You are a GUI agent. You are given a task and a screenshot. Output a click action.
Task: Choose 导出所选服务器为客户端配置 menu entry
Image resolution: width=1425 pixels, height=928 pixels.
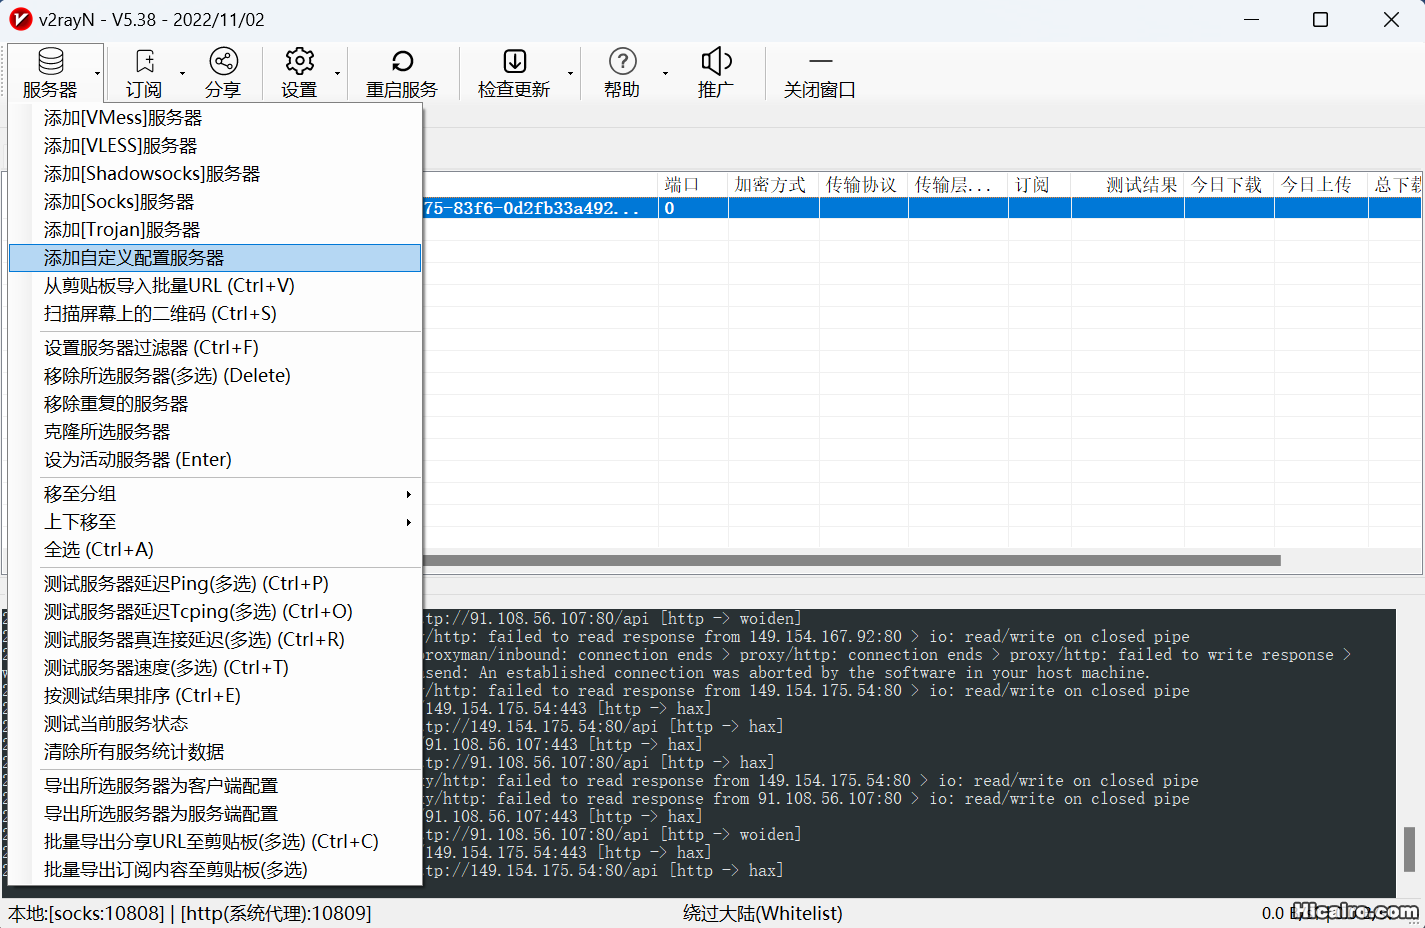(x=215, y=786)
